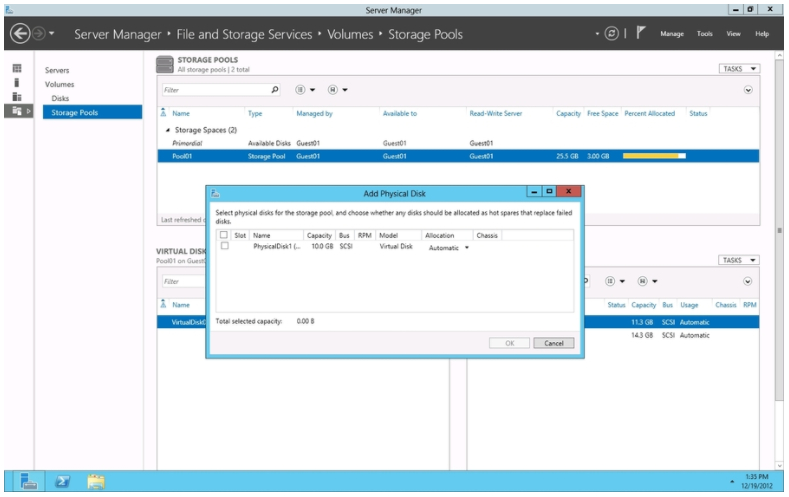This screenshot has height=497, width=789.
Task: Sort physical disks by RPM column header
Action: coord(750,305)
